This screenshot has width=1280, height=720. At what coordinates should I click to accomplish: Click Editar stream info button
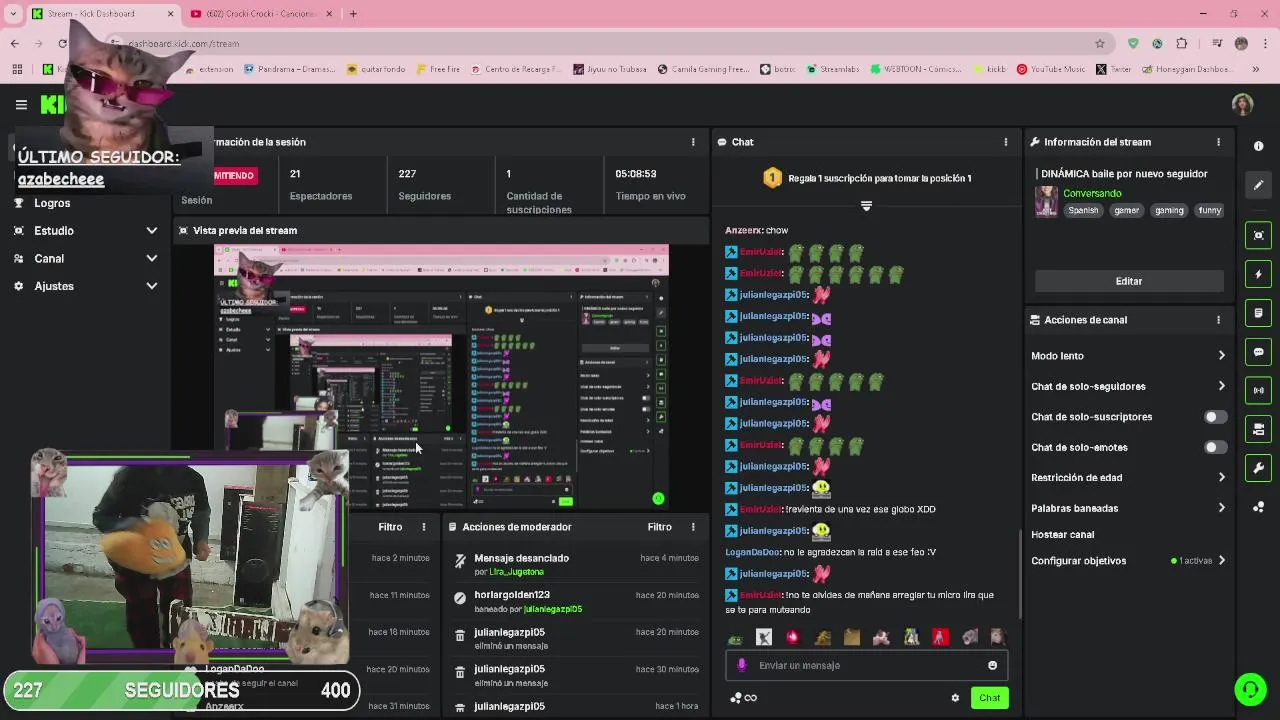pyautogui.click(x=1129, y=281)
